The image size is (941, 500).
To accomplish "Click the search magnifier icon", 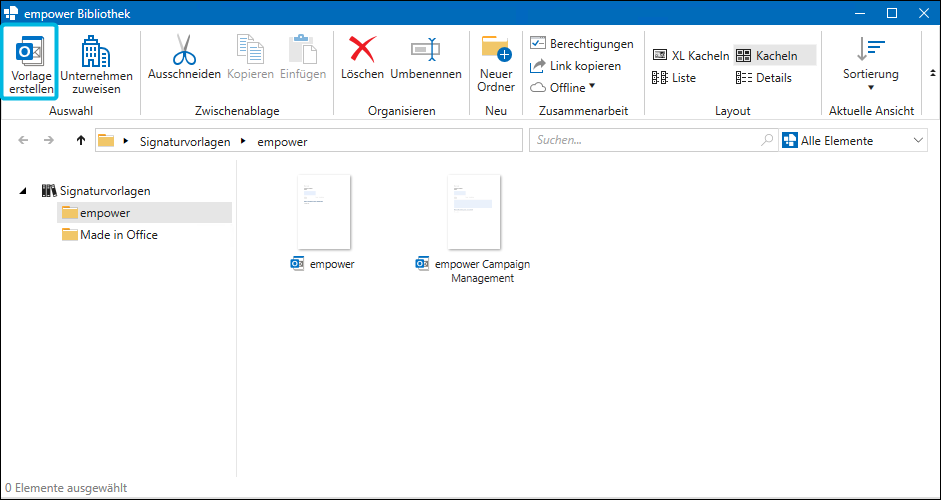I will [x=767, y=140].
